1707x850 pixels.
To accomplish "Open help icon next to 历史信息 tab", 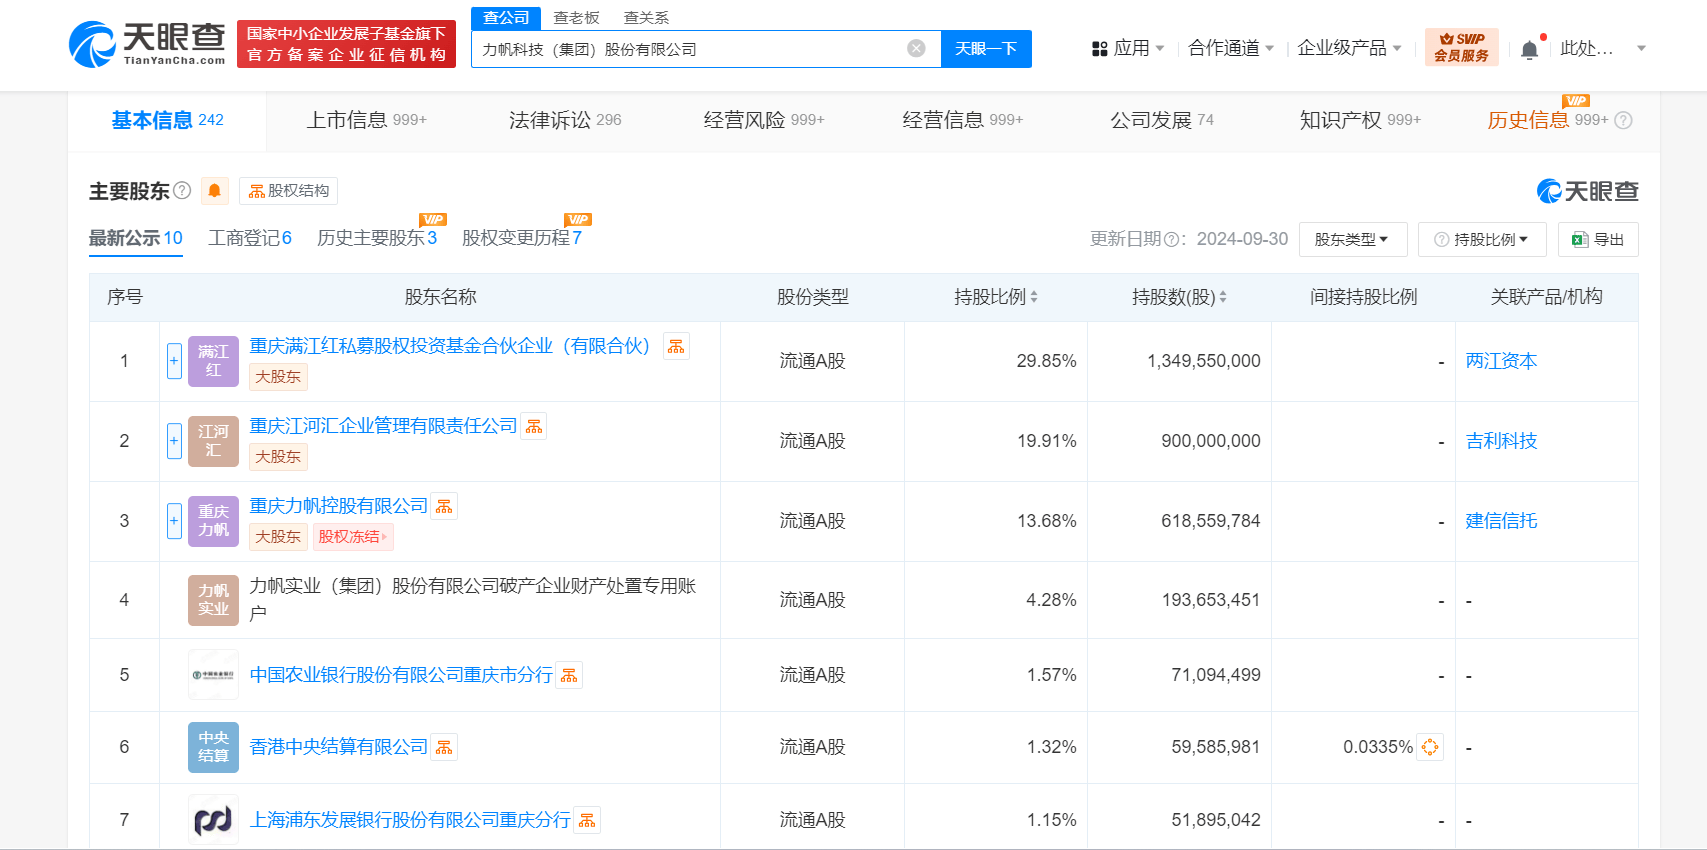I will tap(1623, 120).
